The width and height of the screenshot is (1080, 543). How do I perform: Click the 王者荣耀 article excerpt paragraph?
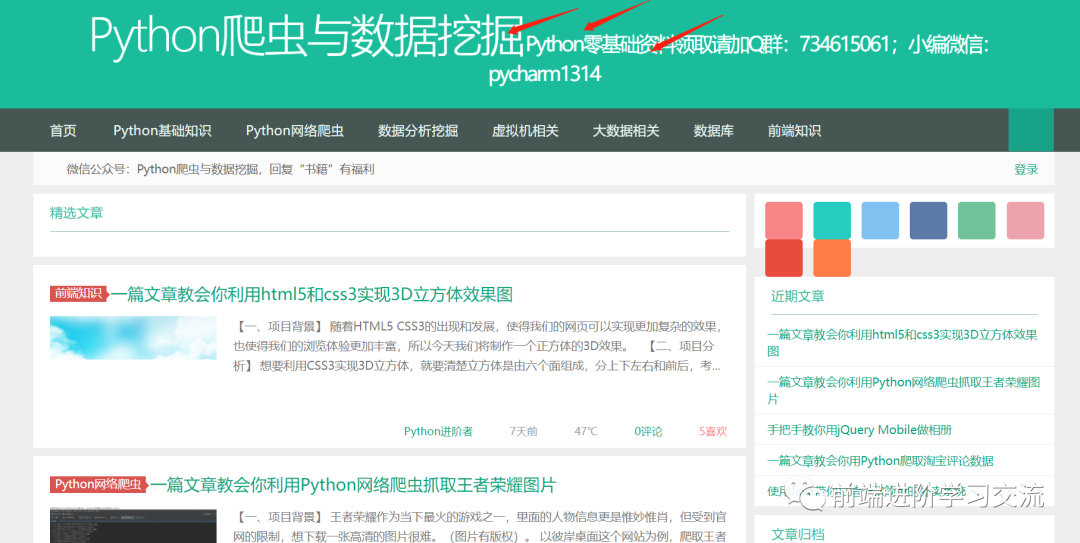479,526
